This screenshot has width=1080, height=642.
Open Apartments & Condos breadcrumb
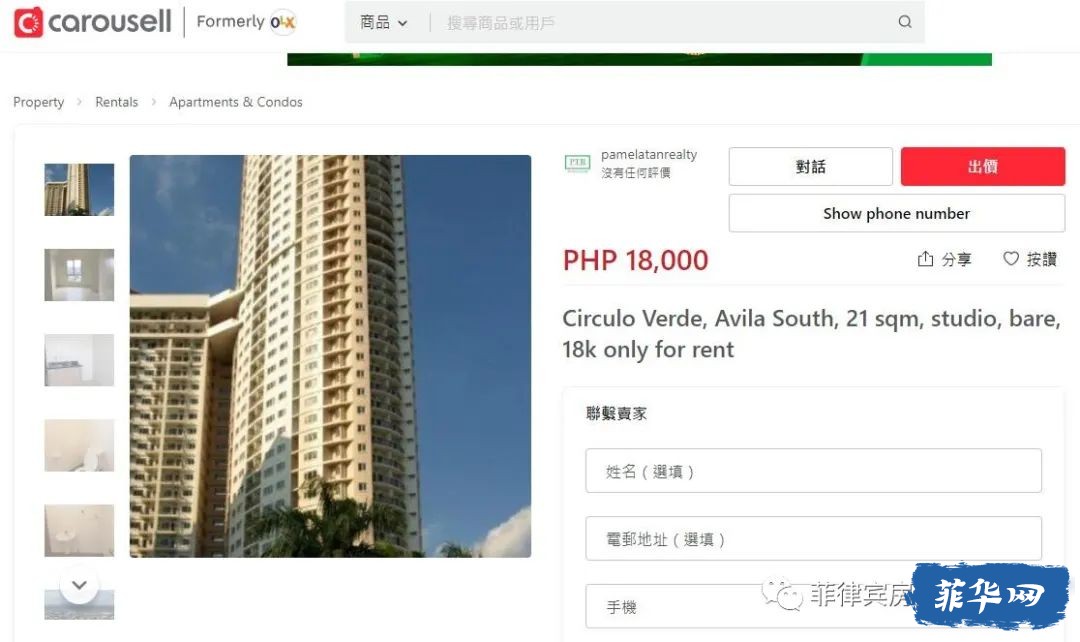236,102
